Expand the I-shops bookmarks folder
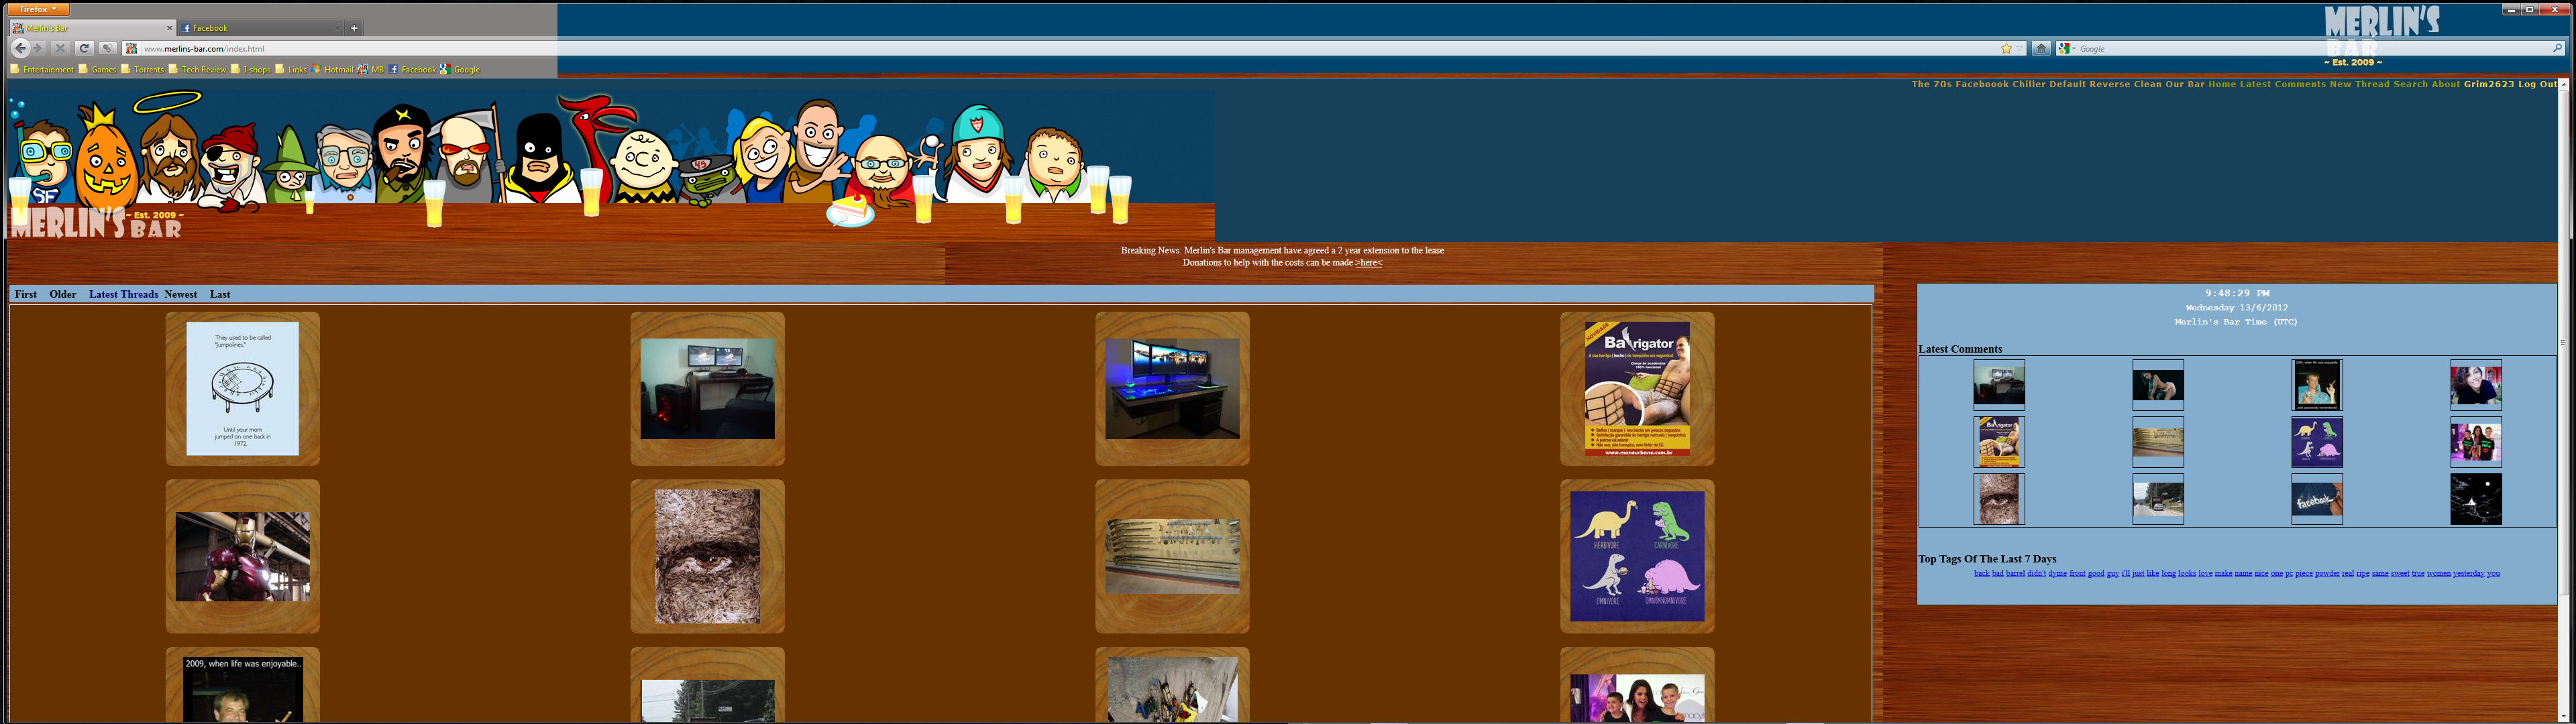This screenshot has width=2576, height=724. [x=250, y=69]
